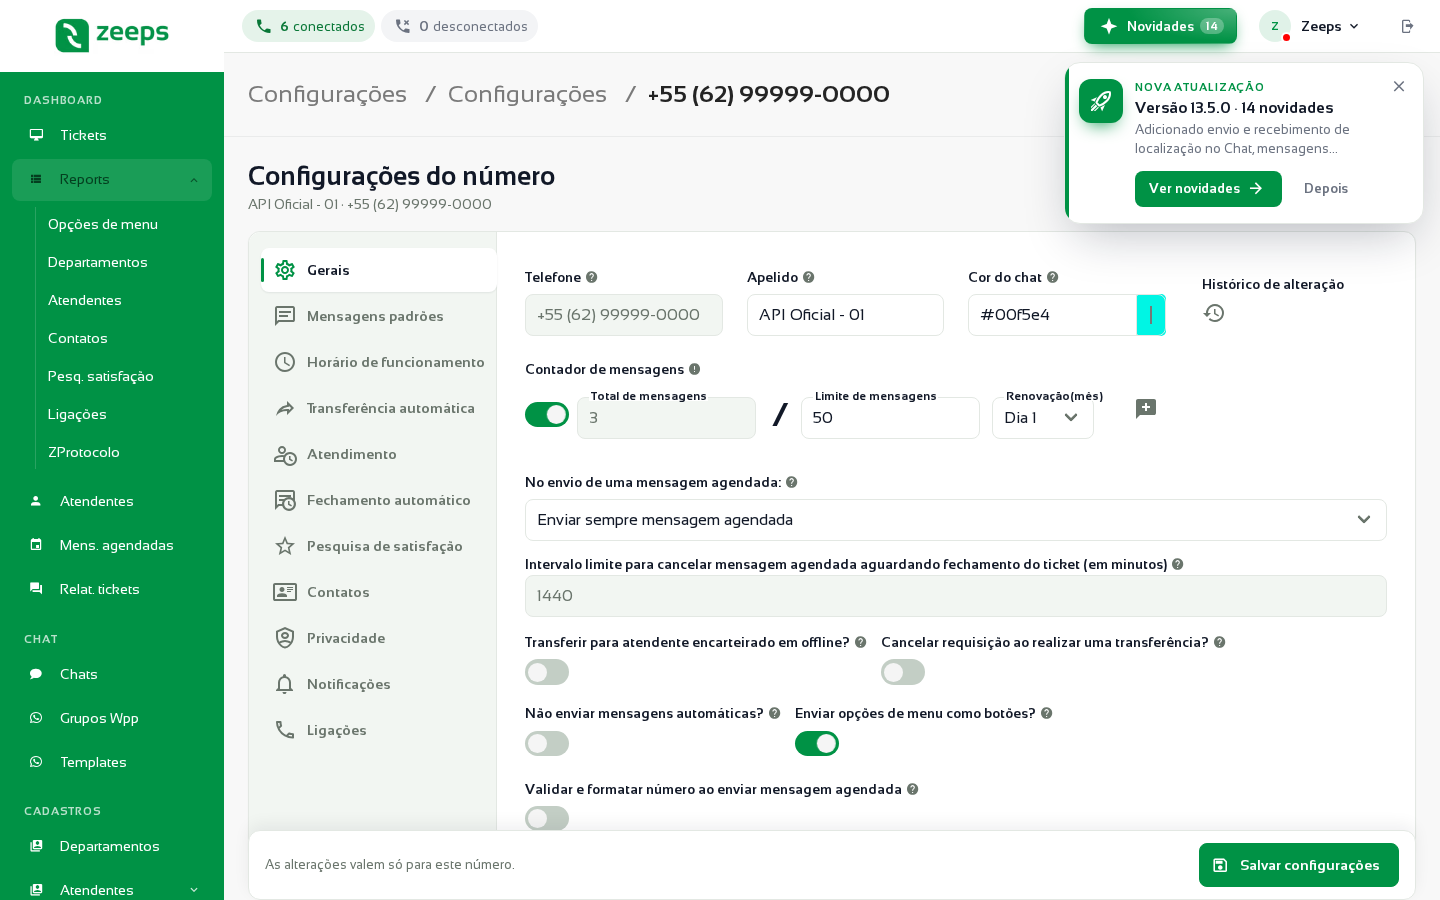Click help icon beside Intervalo limite label
This screenshot has height=900, width=1440.
pyautogui.click(x=1178, y=564)
